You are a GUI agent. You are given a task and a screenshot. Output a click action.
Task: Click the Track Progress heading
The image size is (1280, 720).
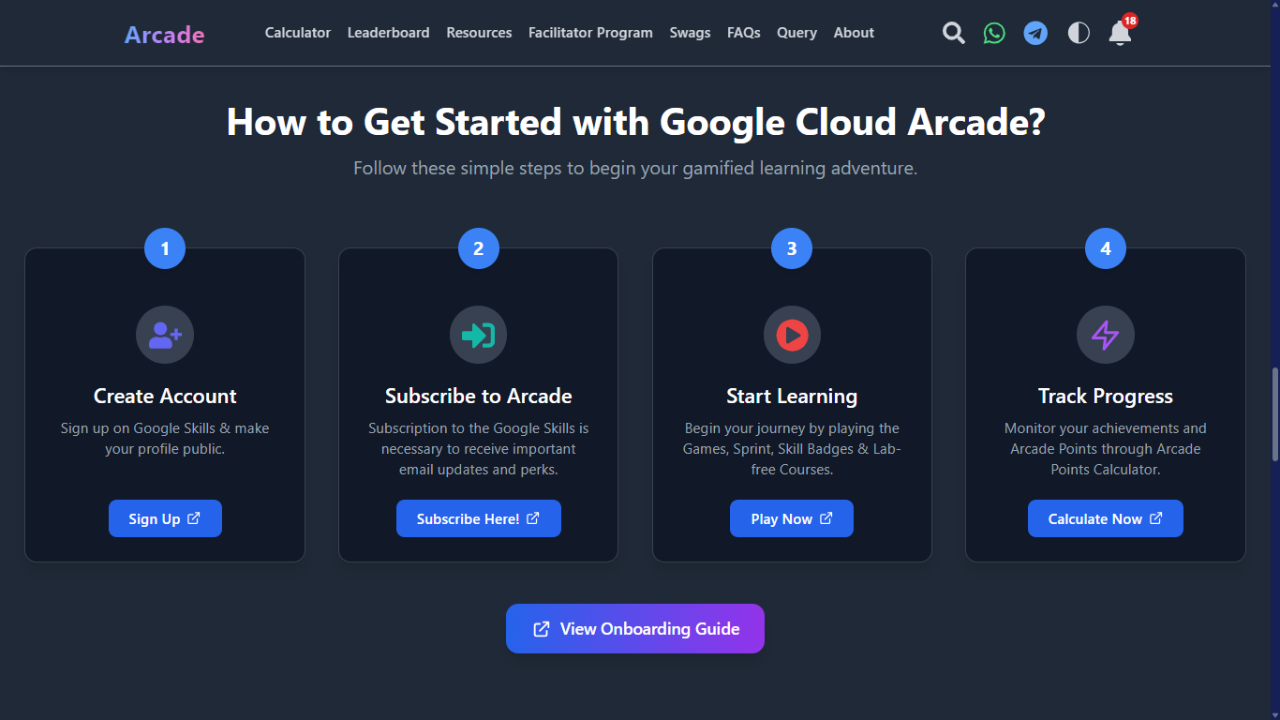1105,396
